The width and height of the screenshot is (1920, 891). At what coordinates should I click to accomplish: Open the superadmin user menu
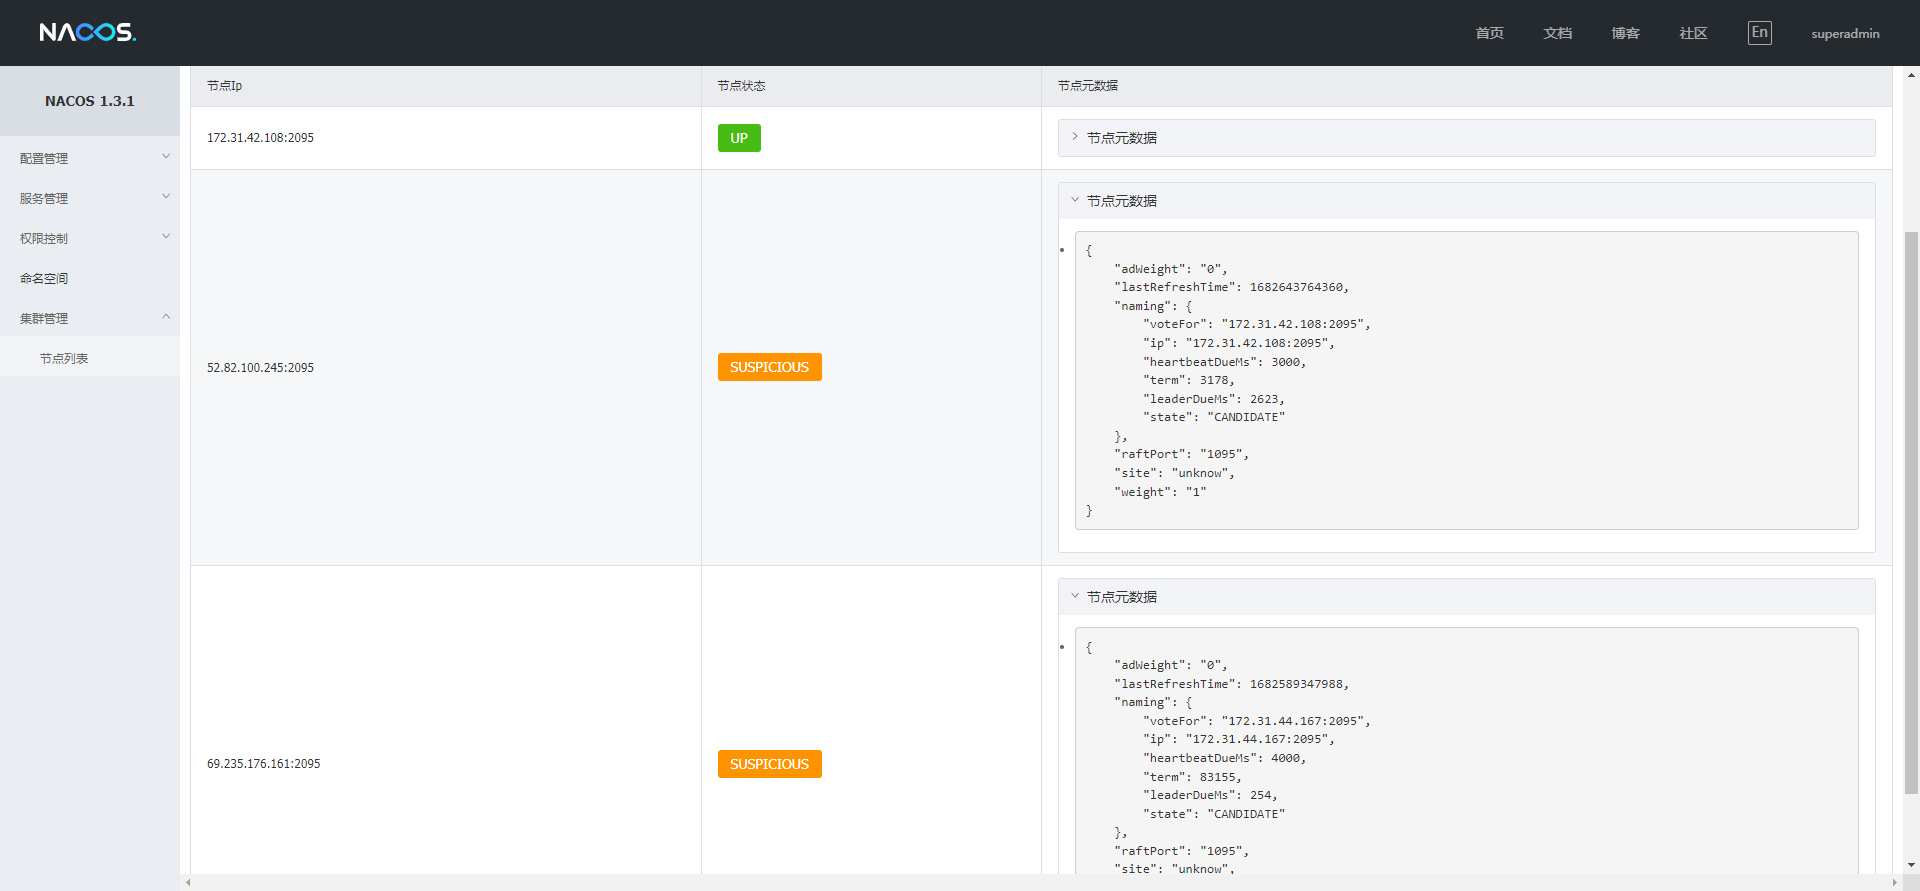coord(1845,33)
